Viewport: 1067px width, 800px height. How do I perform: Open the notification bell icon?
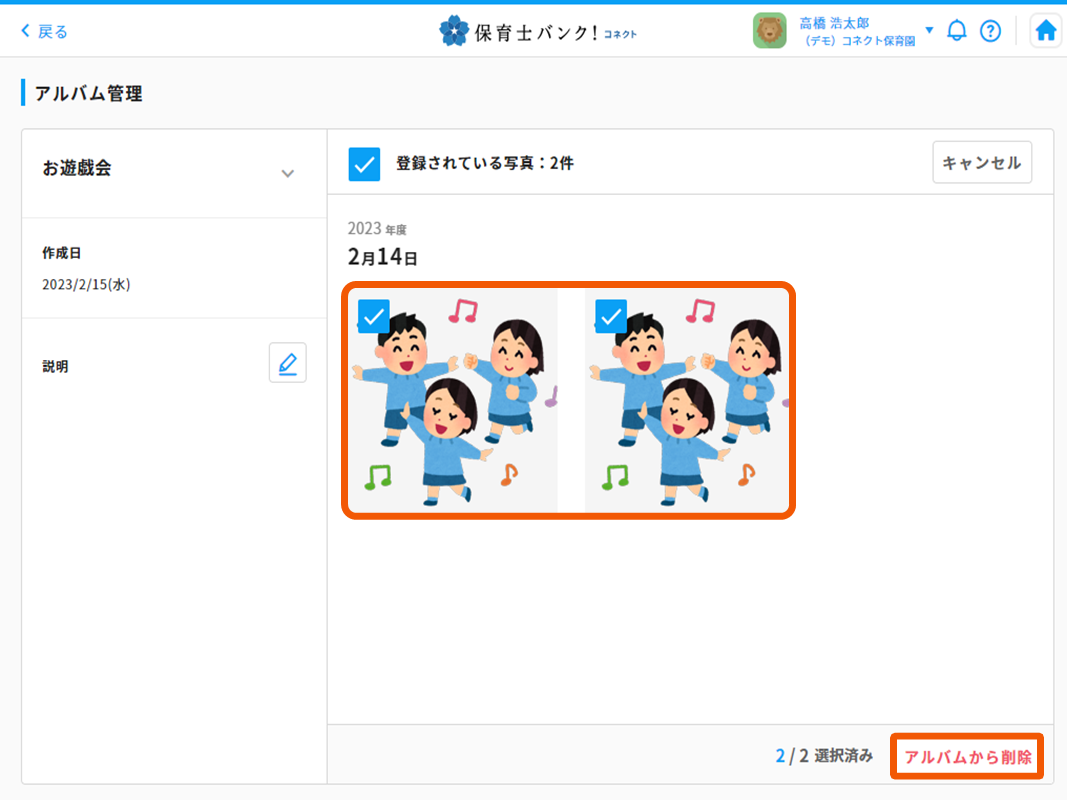point(956,30)
